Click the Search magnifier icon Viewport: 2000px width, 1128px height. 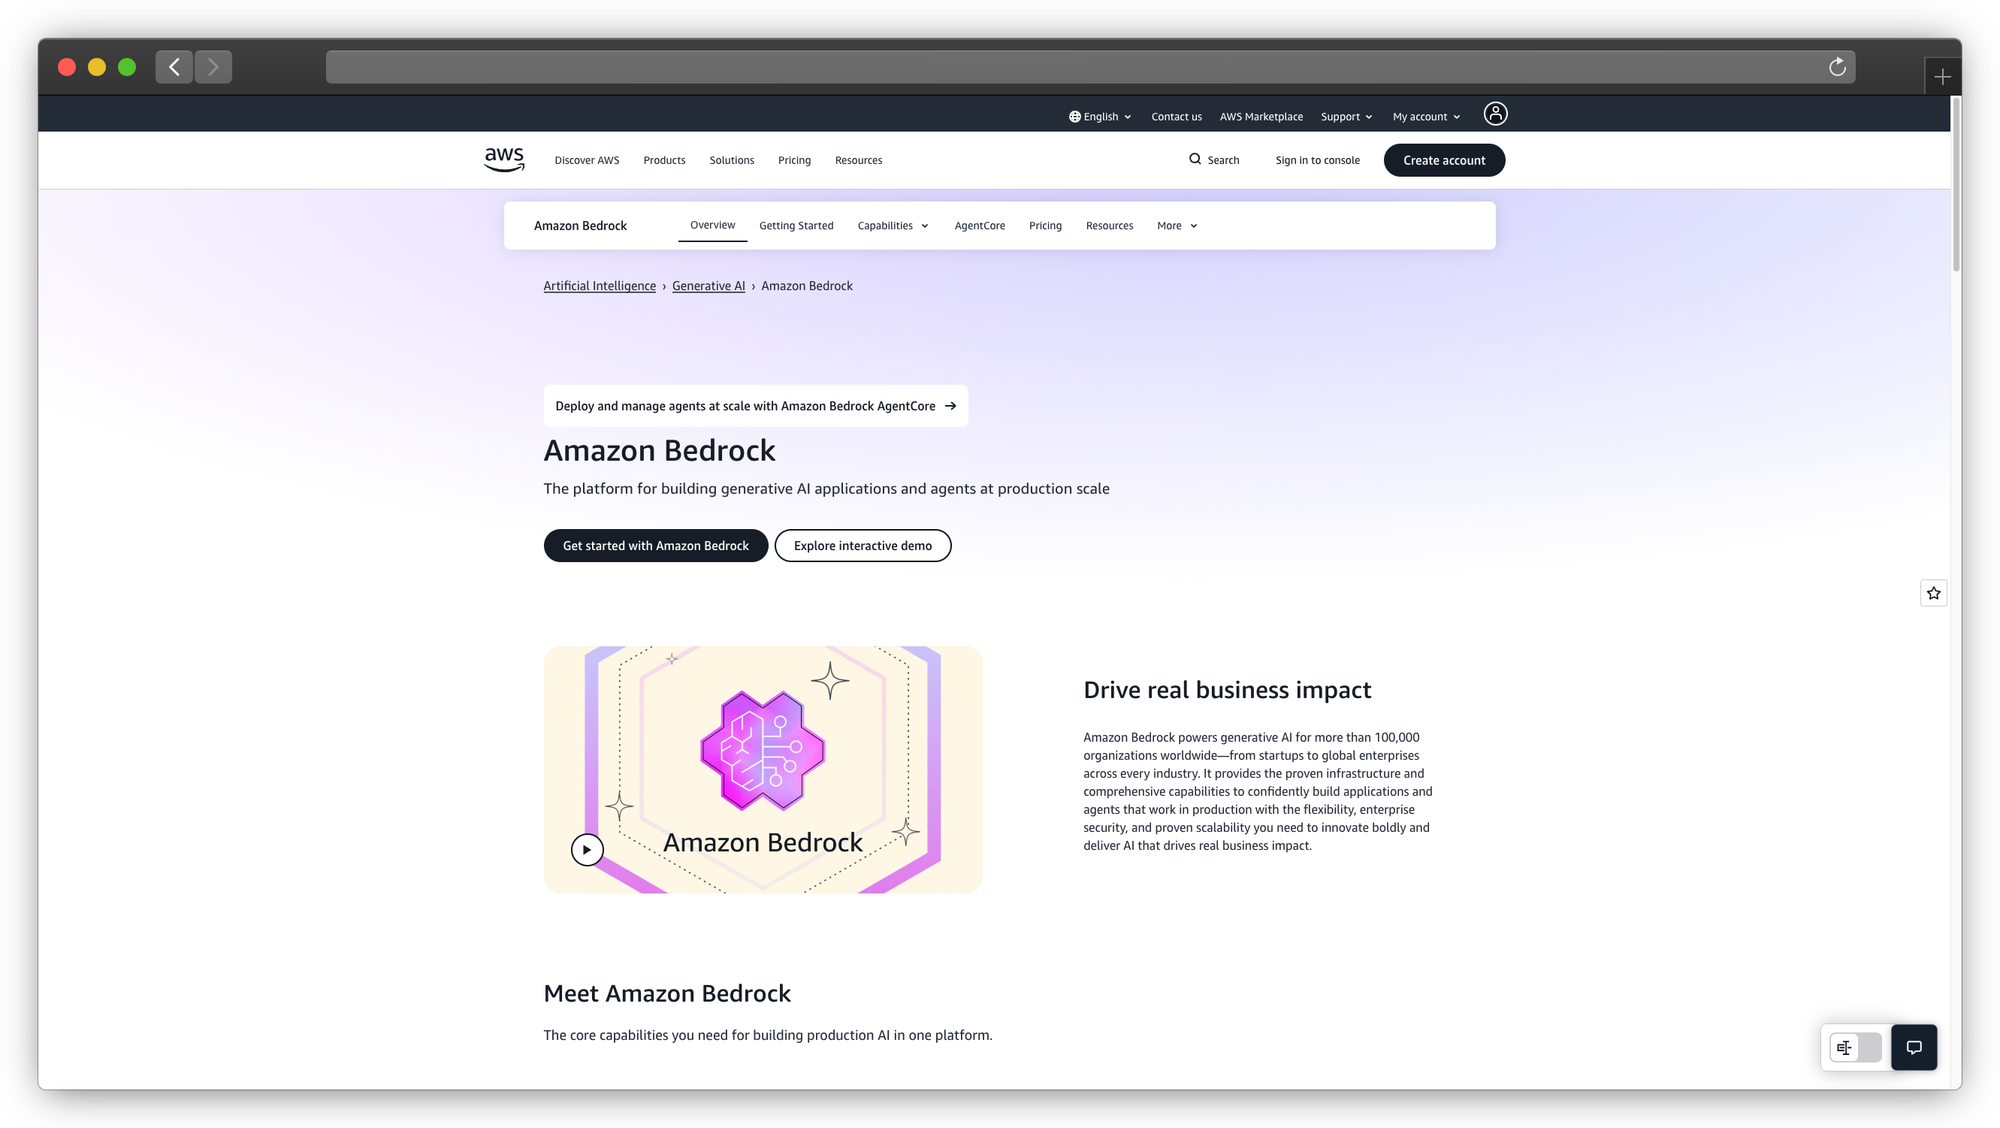(x=1195, y=159)
